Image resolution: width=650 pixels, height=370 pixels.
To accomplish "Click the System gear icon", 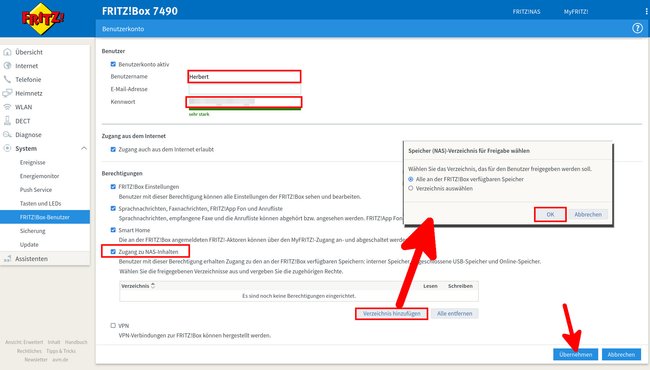I will pos(7,148).
